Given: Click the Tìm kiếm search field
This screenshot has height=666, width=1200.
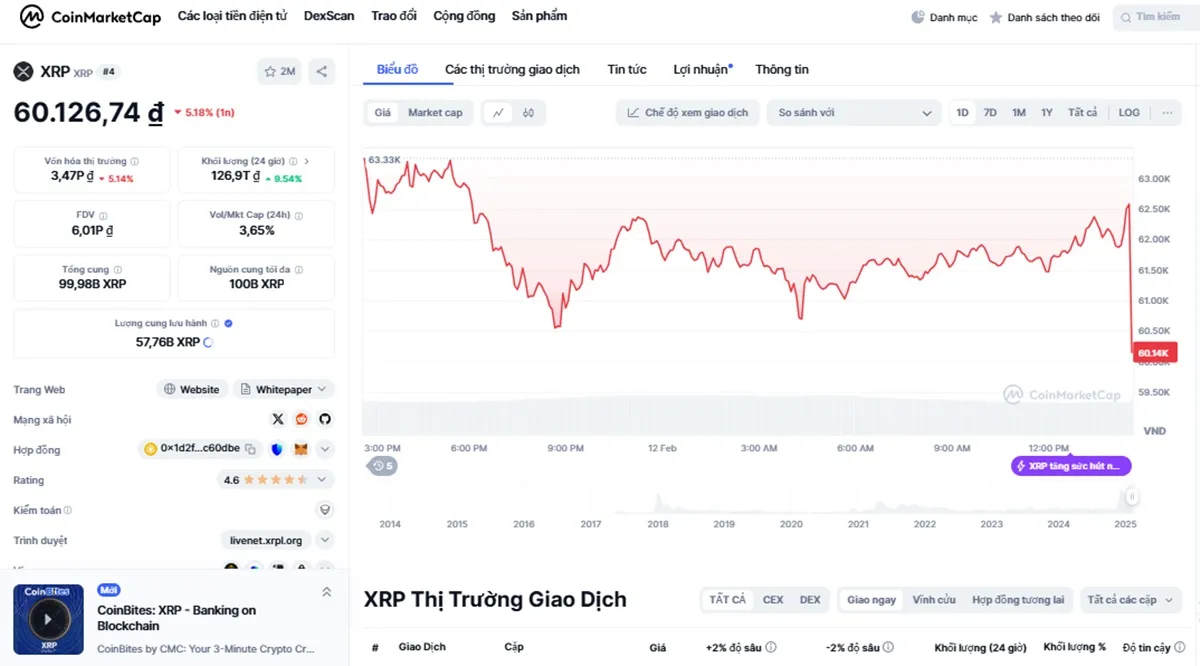Looking at the screenshot, I should 1157,16.
